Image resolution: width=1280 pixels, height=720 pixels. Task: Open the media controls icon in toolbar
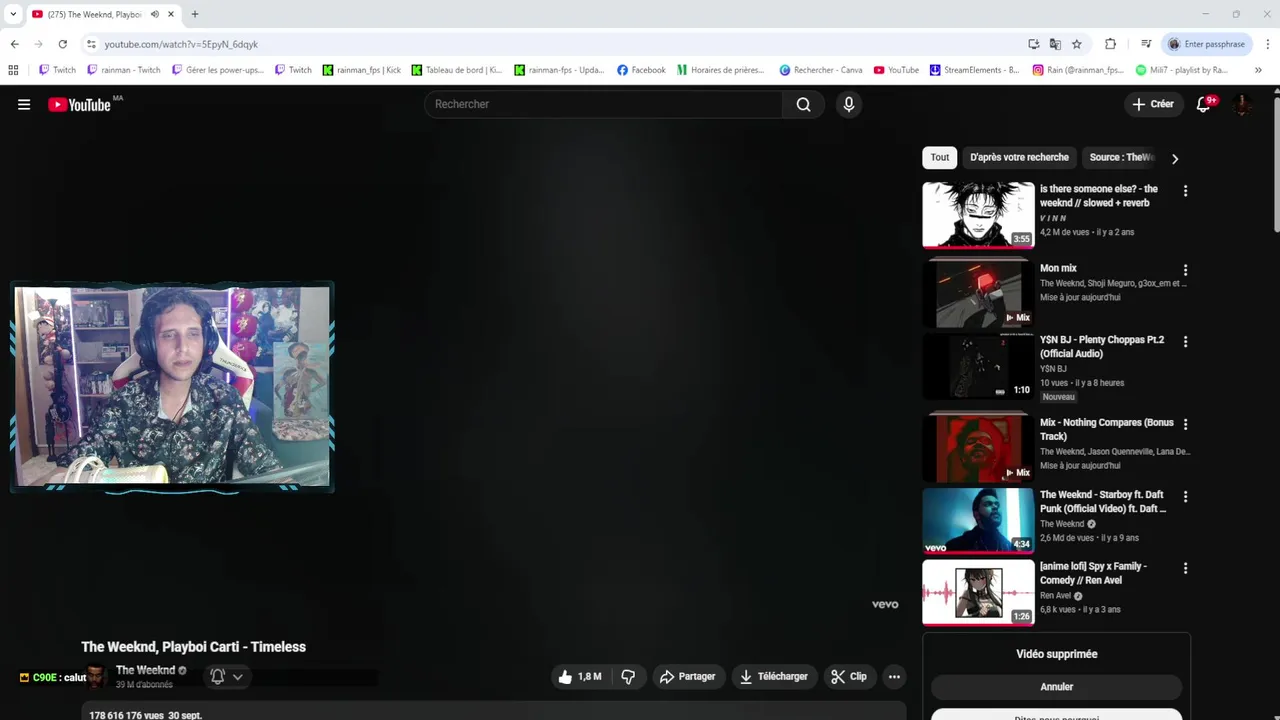click(x=1146, y=44)
